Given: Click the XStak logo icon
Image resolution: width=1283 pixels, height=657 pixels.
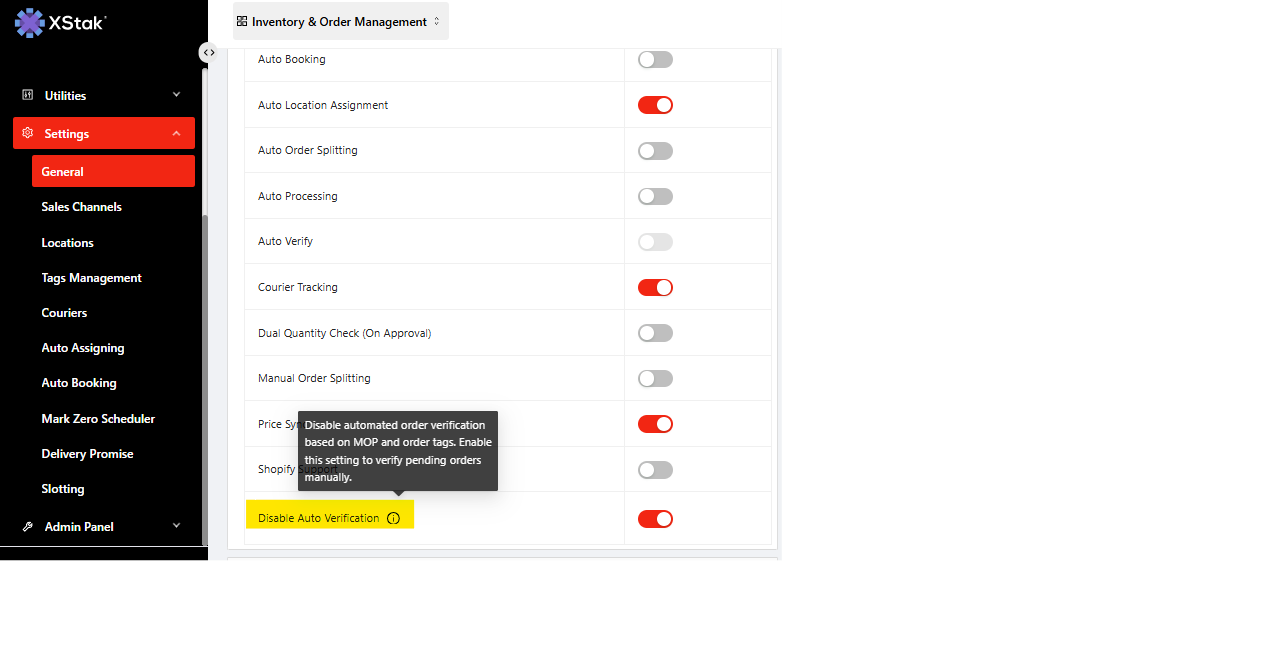Looking at the screenshot, I should (x=30, y=22).
